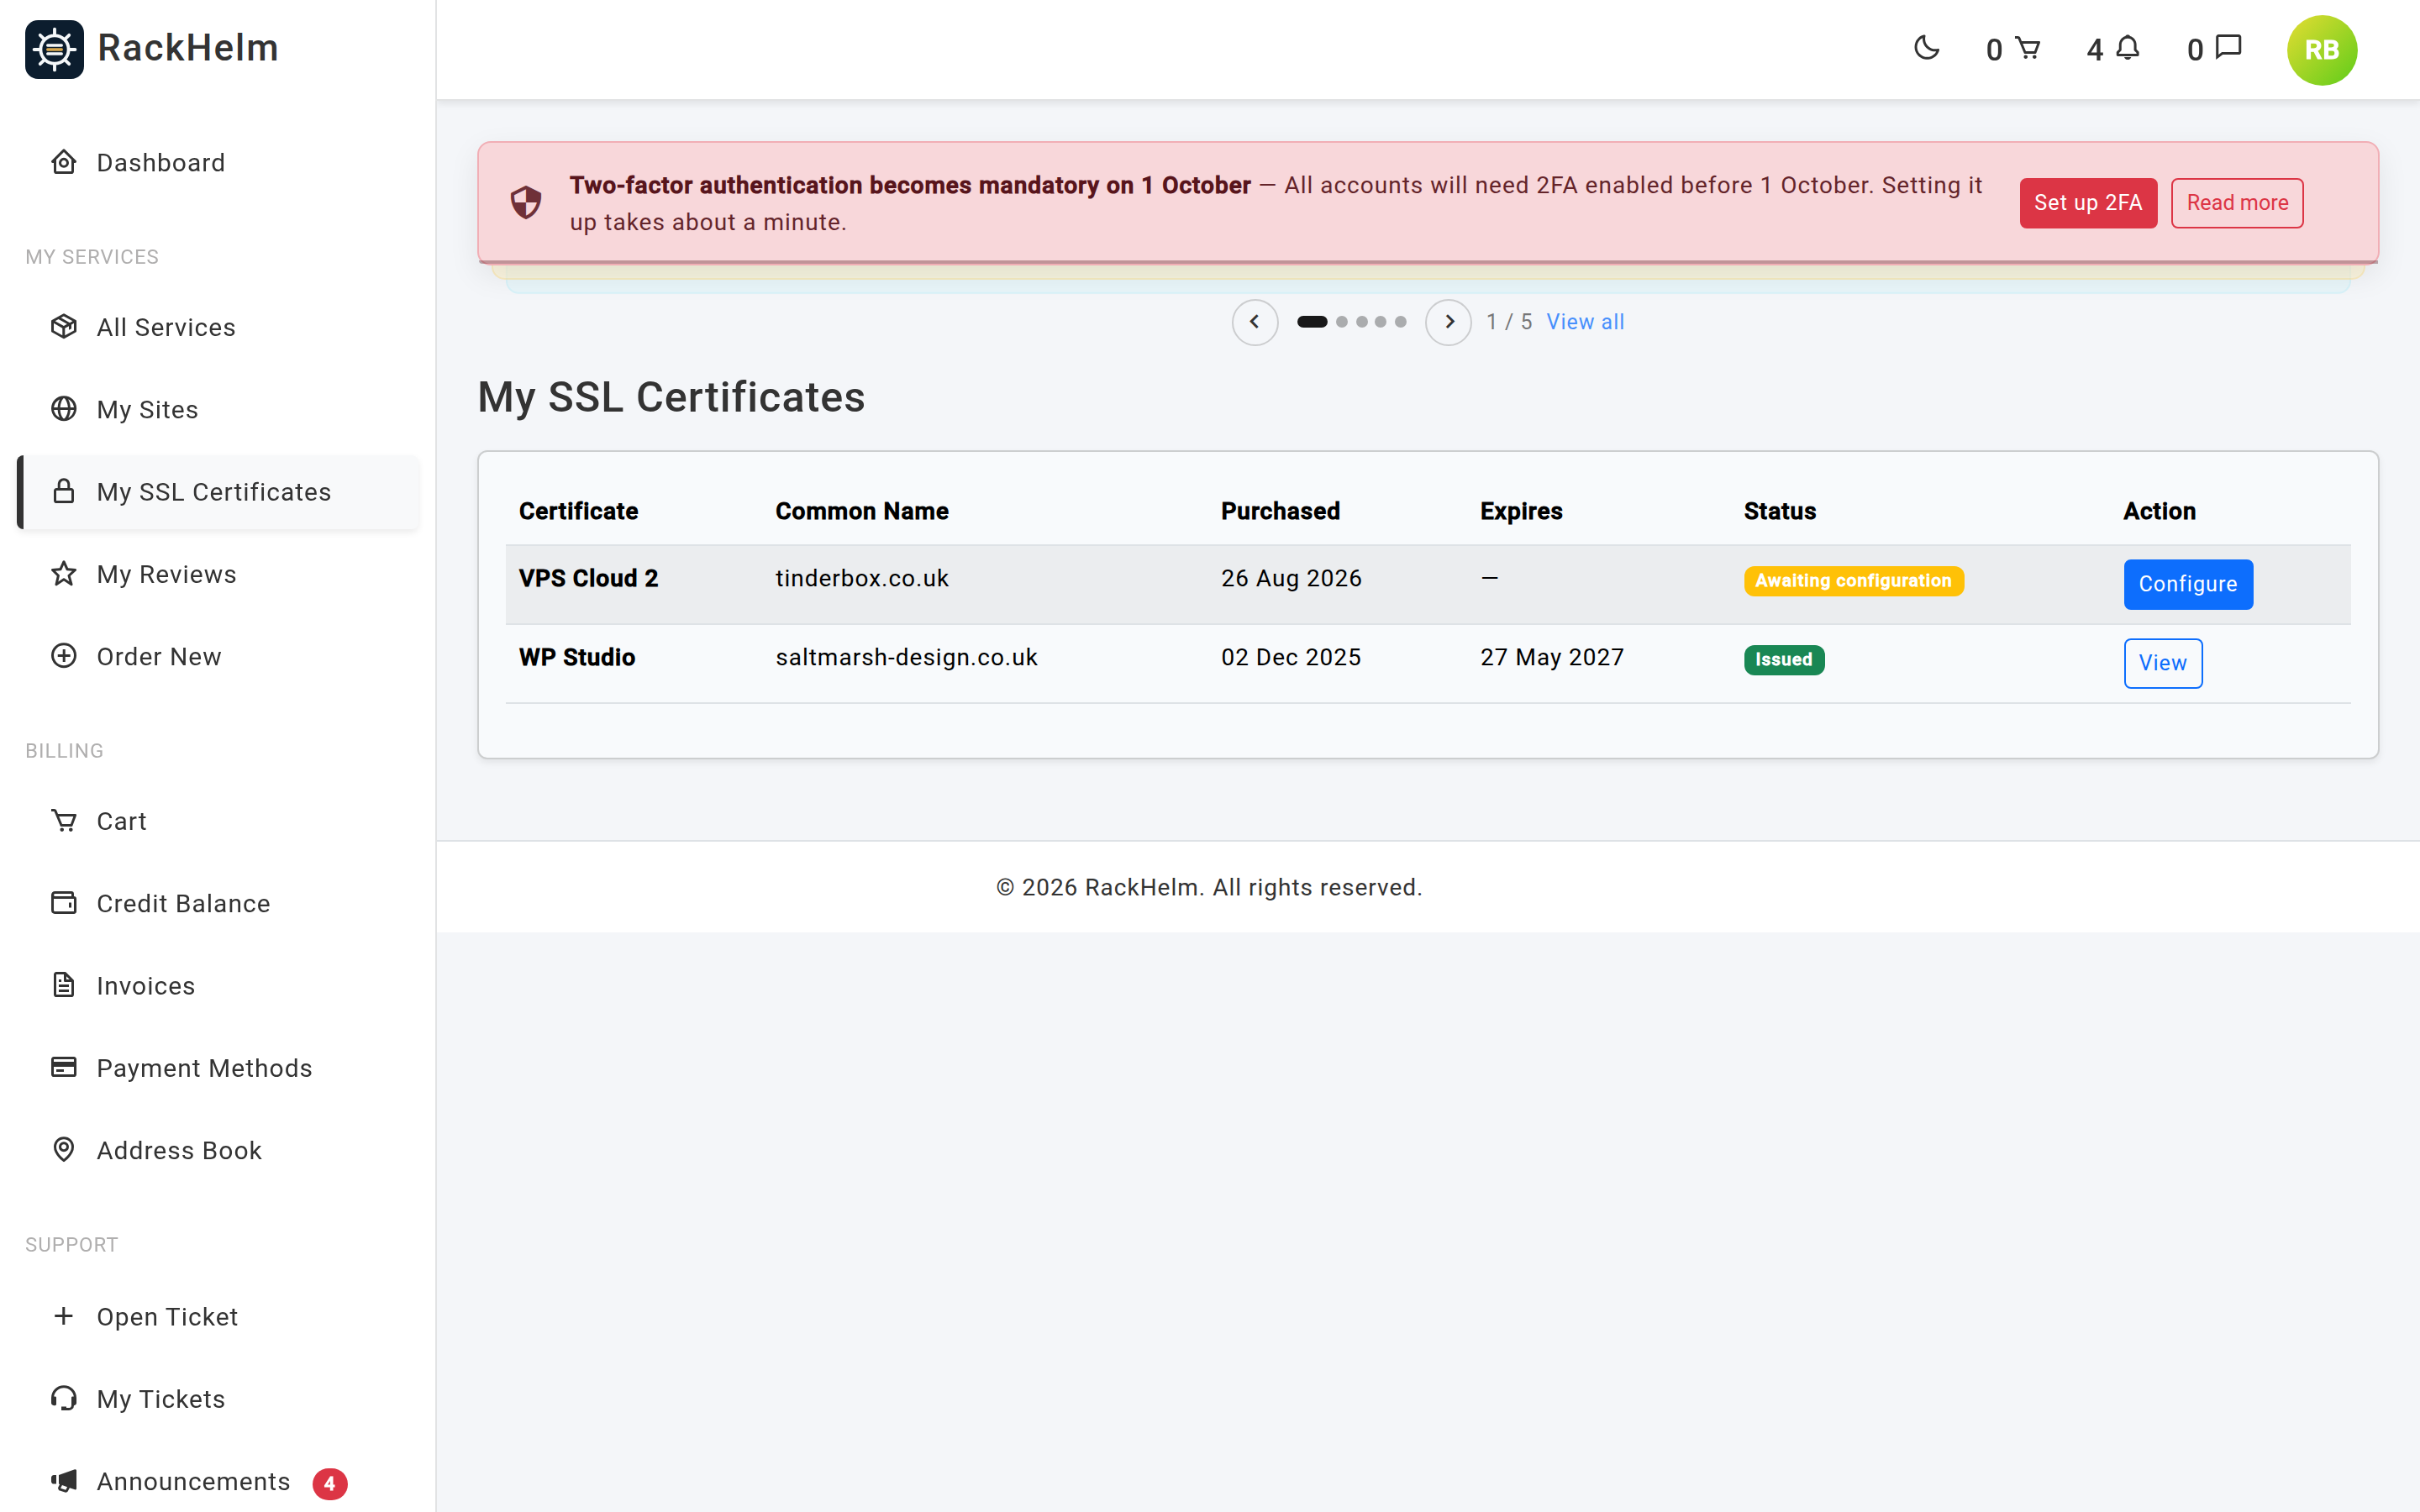
Task: Open notifications bell icon
Action: click(x=2128, y=48)
